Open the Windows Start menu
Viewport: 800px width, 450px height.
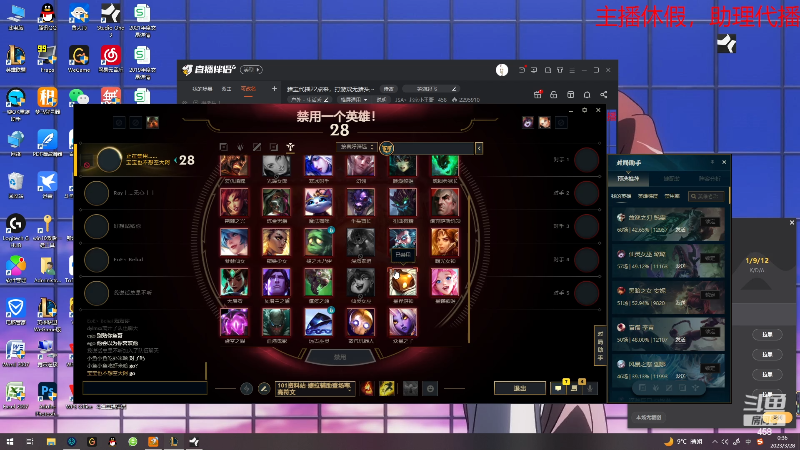pos(10,442)
